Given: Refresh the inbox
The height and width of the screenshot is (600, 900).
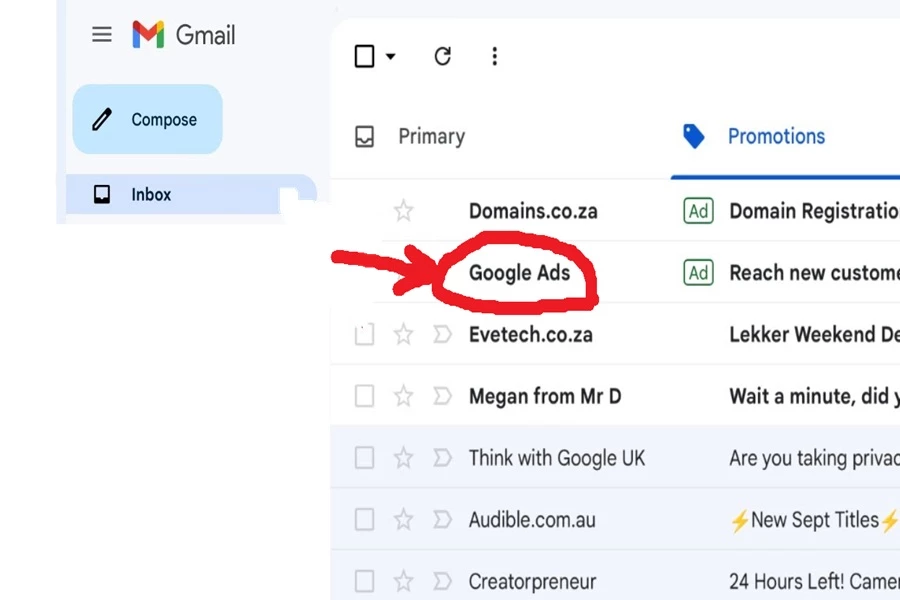Looking at the screenshot, I should coord(443,56).
